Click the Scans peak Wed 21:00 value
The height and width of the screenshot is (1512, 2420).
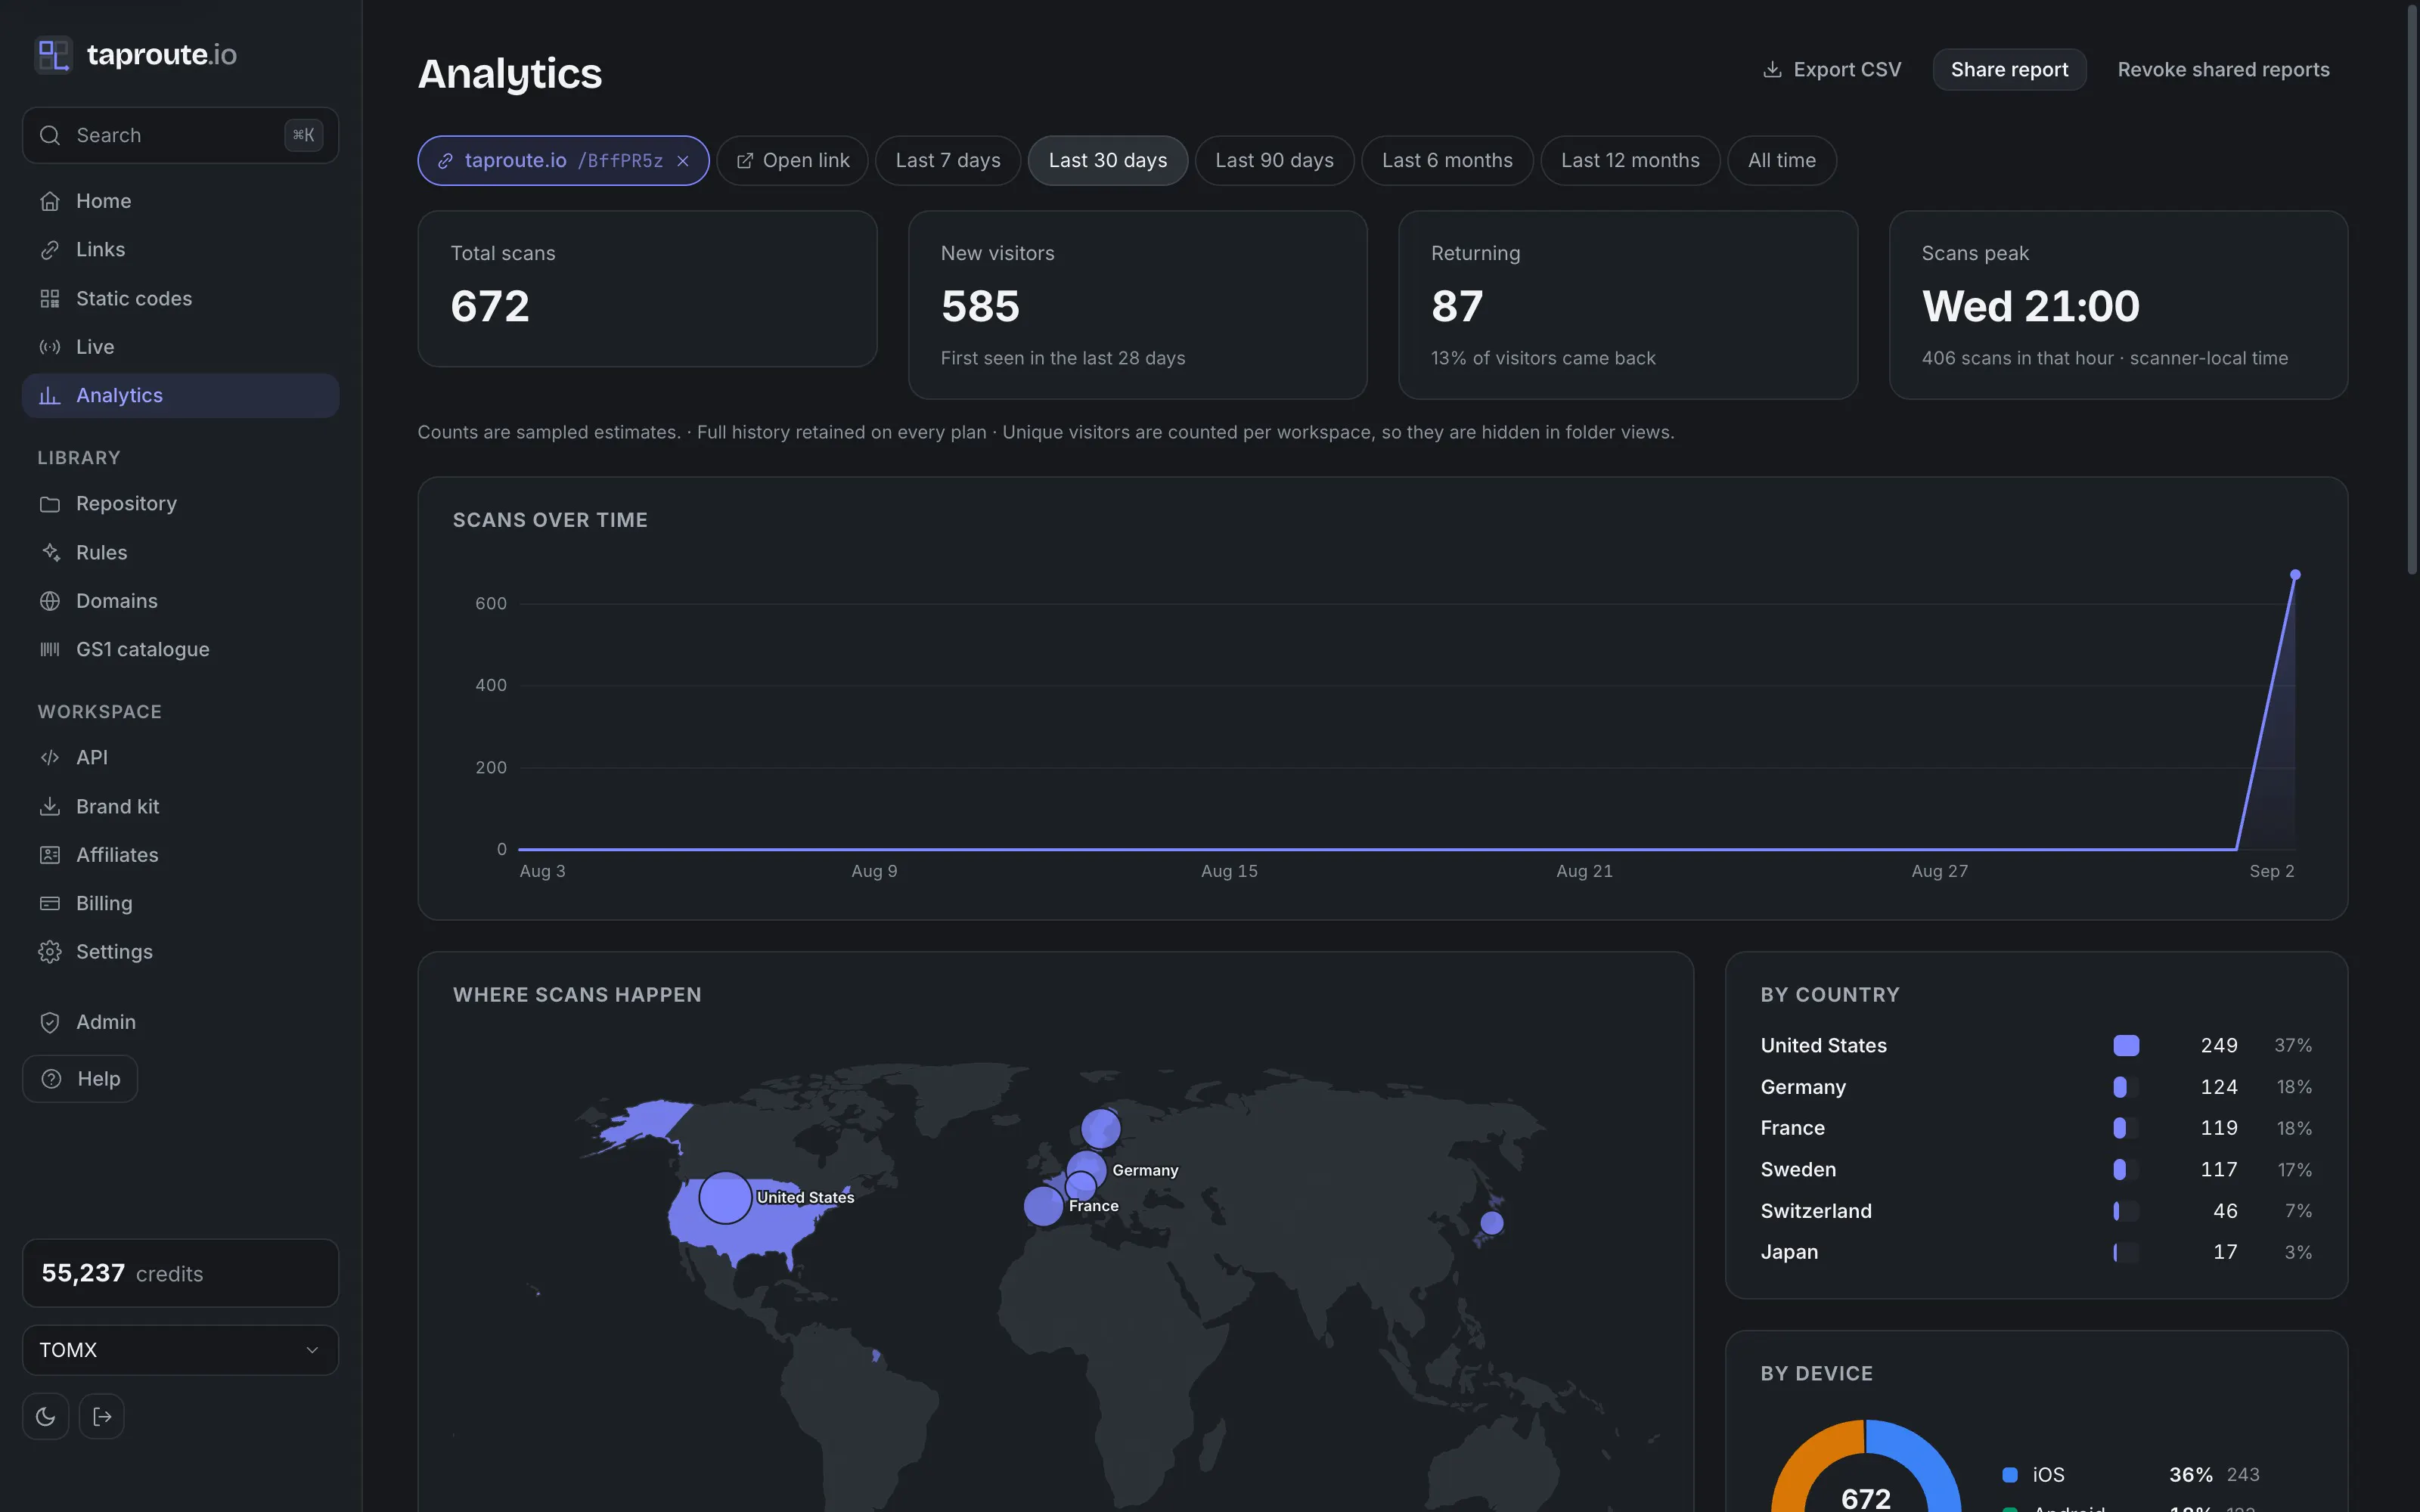click(x=2030, y=306)
